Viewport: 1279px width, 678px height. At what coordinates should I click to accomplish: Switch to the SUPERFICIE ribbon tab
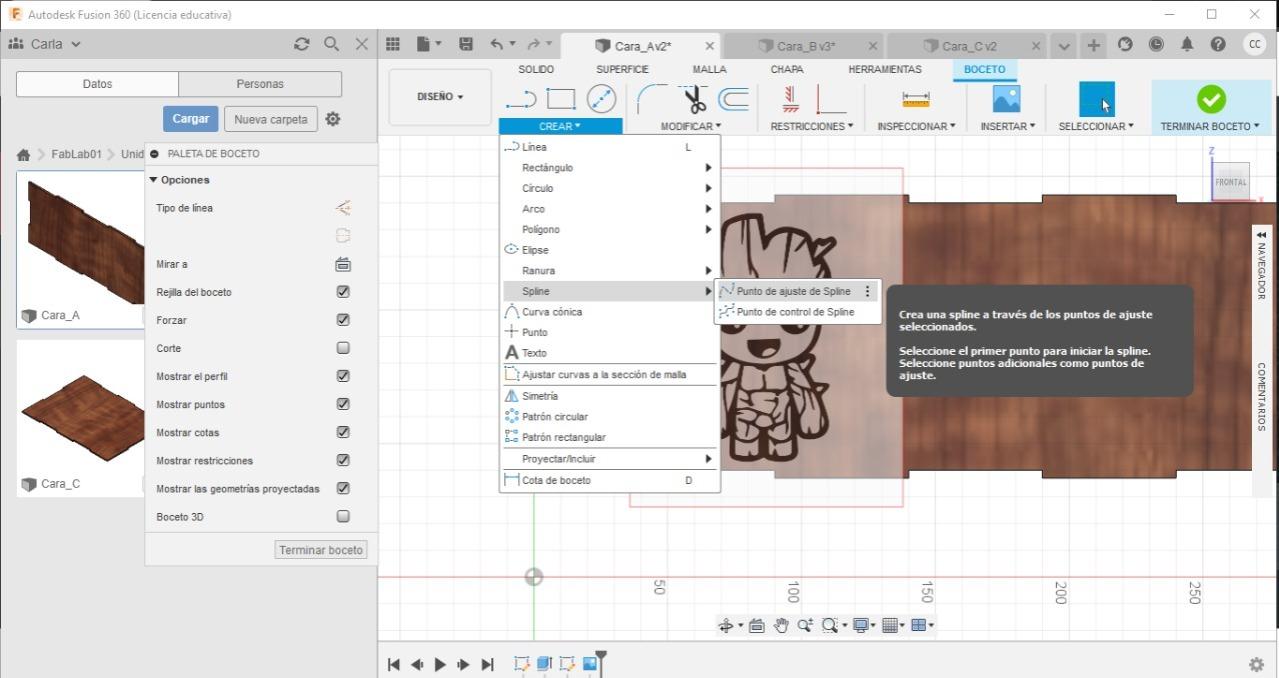[x=622, y=69]
